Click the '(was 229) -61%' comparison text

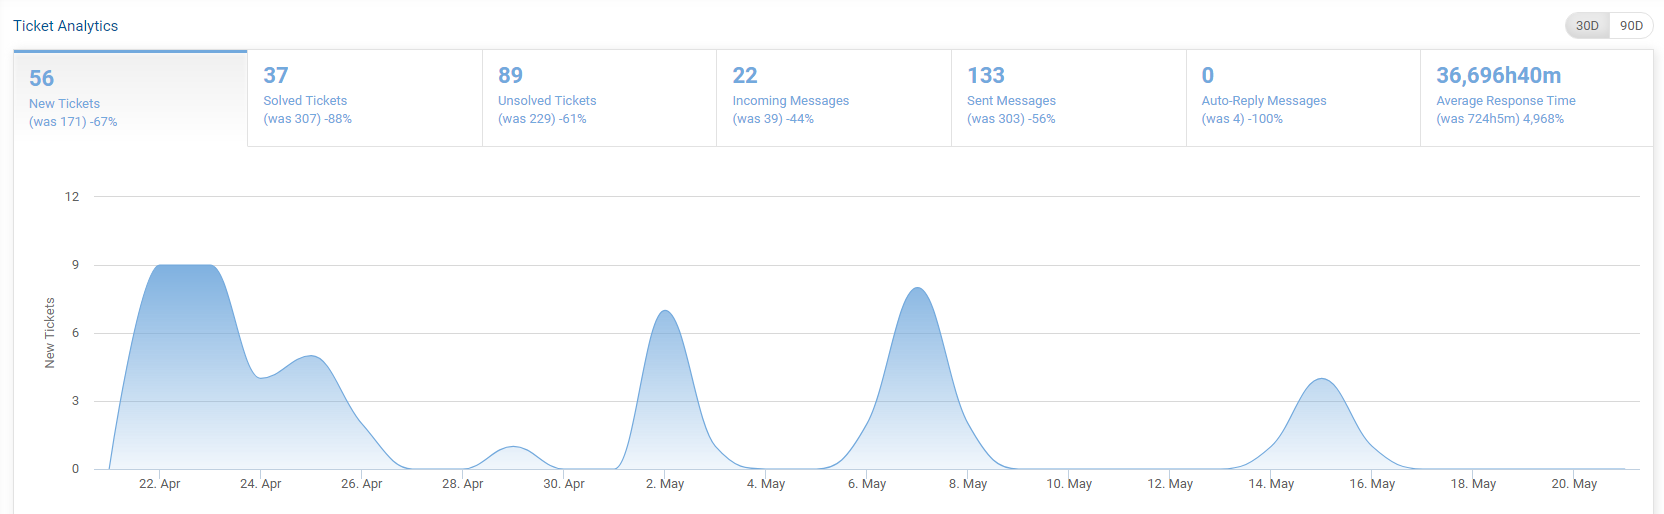pos(542,119)
